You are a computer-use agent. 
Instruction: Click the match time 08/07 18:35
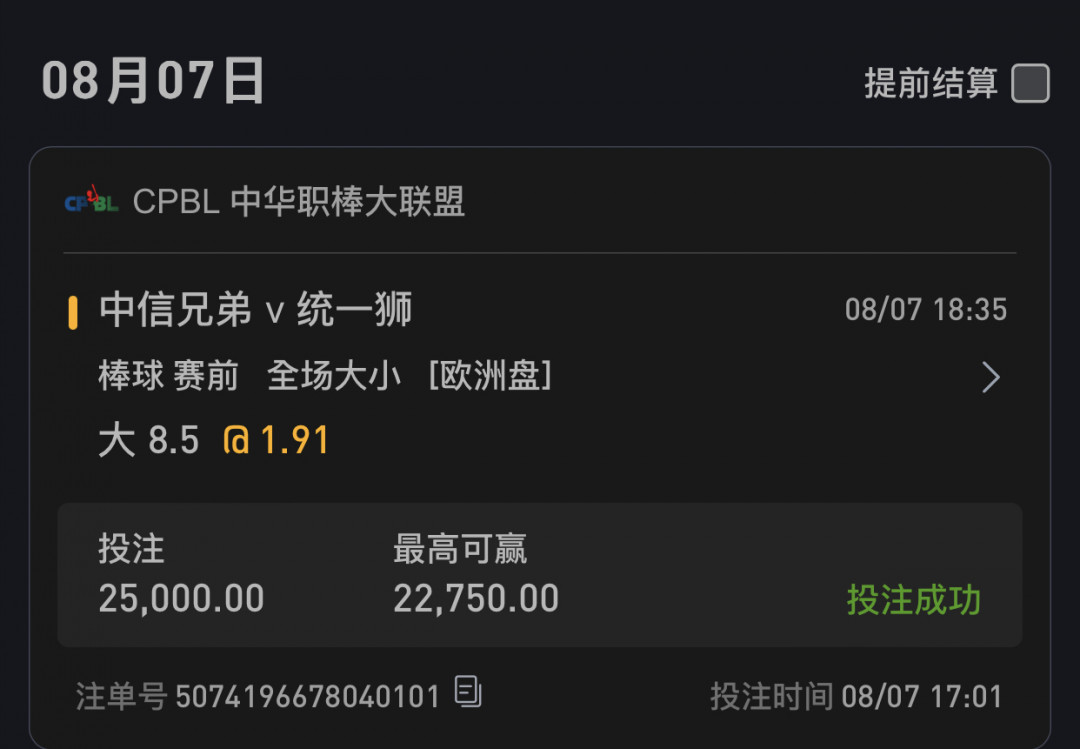tap(926, 309)
